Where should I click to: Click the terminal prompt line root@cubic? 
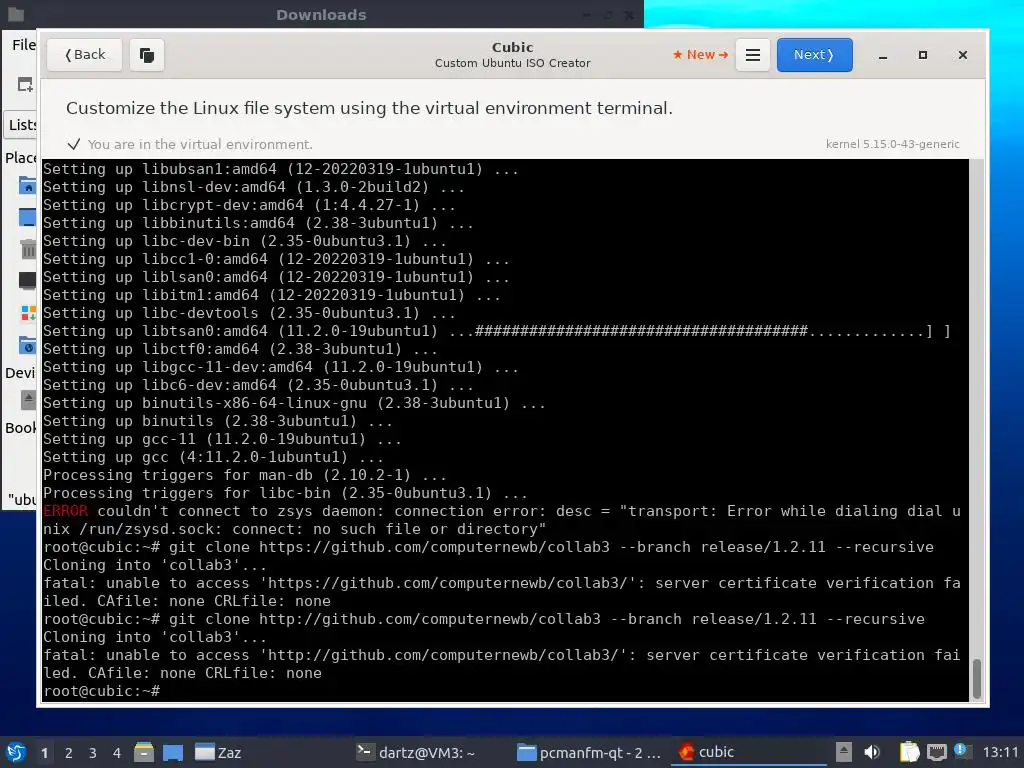[101, 691]
